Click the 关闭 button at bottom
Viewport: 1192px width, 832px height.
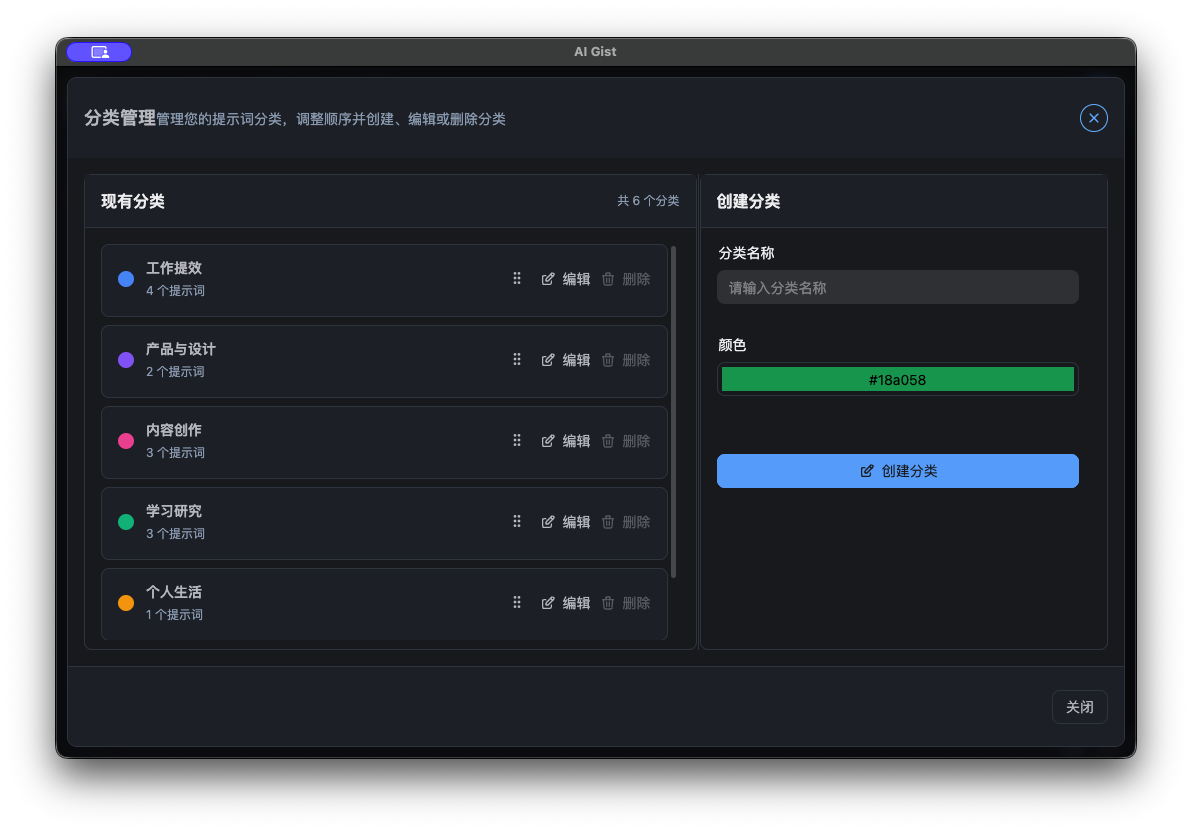point(1079,707)
